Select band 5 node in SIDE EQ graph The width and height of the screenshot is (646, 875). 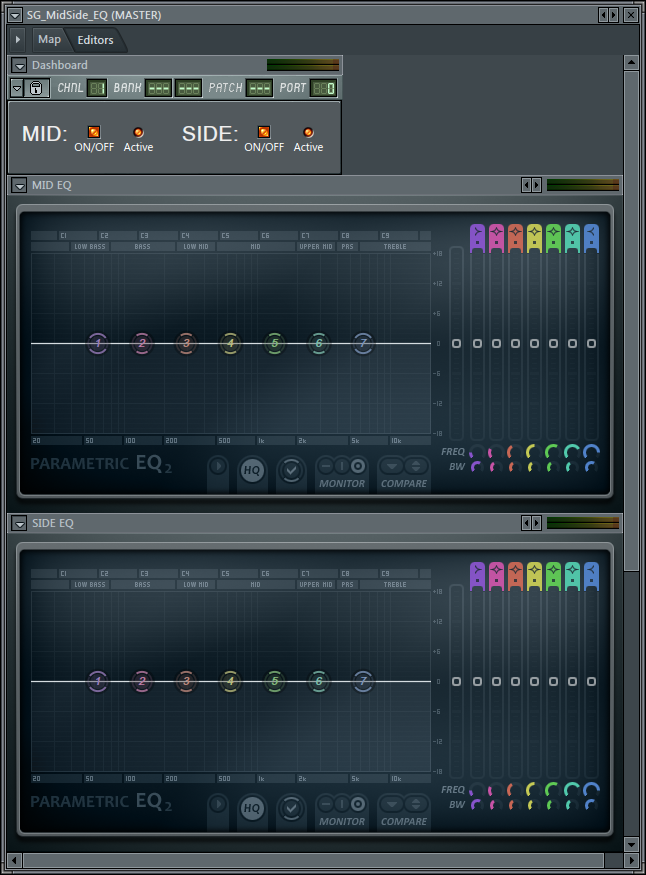tap(274, 681)
